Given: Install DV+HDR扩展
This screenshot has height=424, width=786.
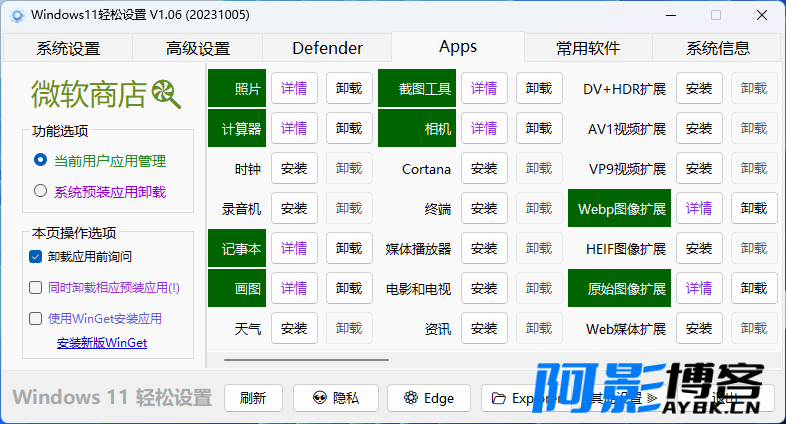Looking at the screenshot, I should point(699,88).
